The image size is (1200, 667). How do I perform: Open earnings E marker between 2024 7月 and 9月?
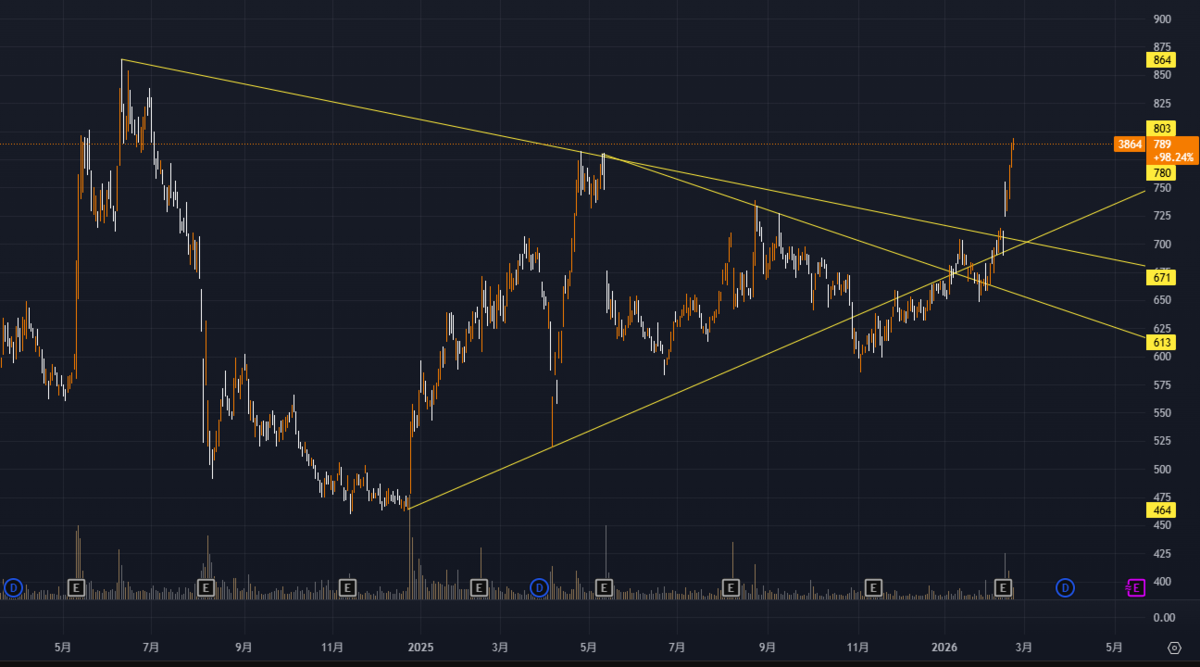tap(206, 587)
